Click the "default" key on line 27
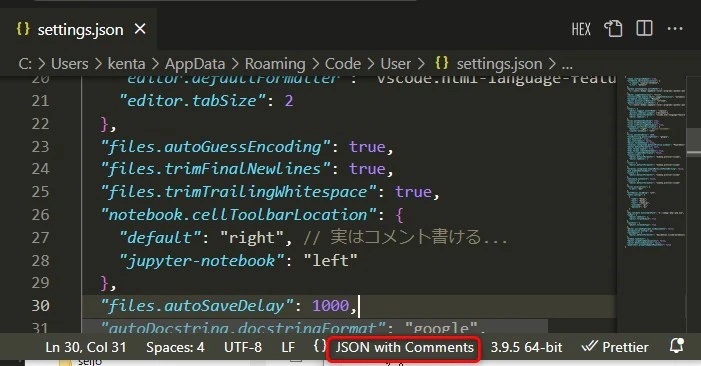 160,237
